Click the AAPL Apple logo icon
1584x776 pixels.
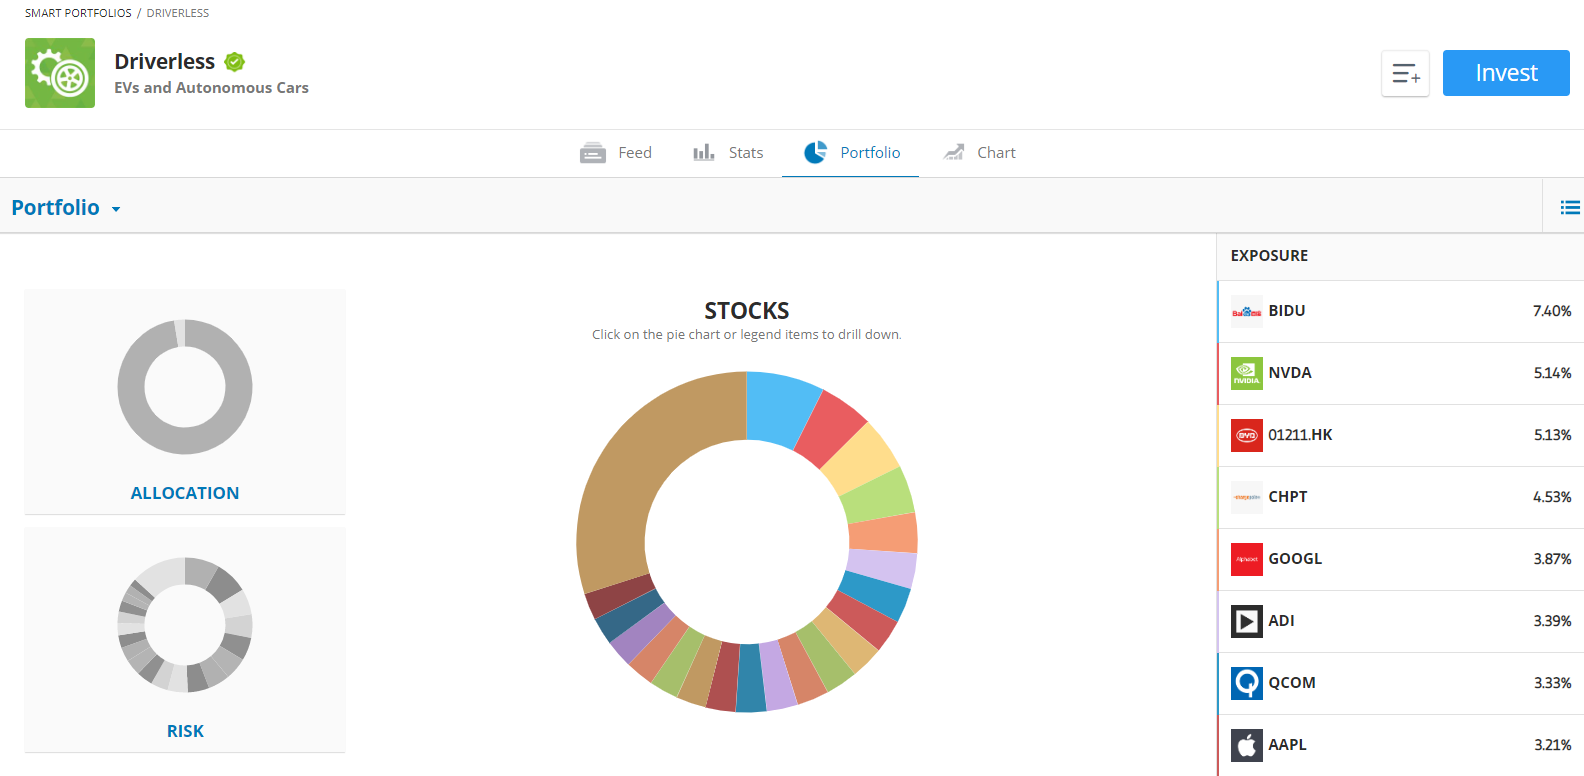[x=1247, y=746]
